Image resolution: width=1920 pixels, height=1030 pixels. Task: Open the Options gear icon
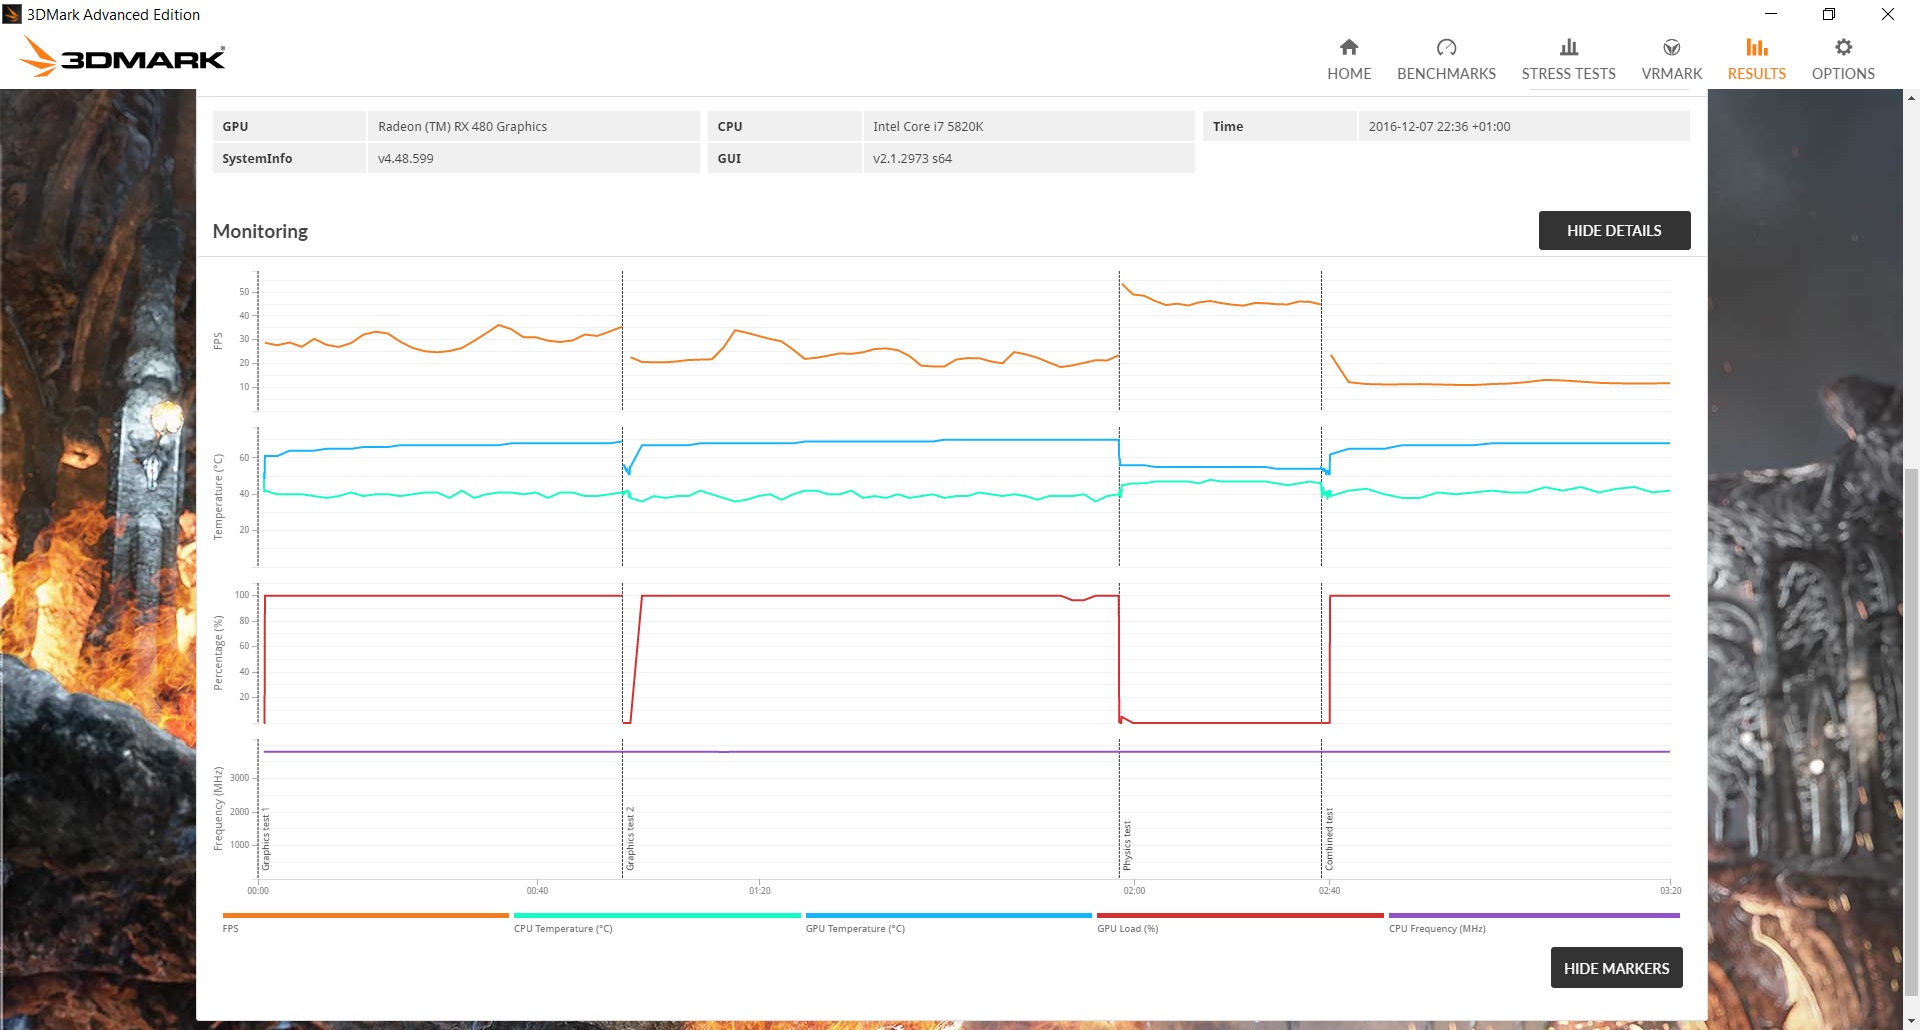tap(1843, 47)
